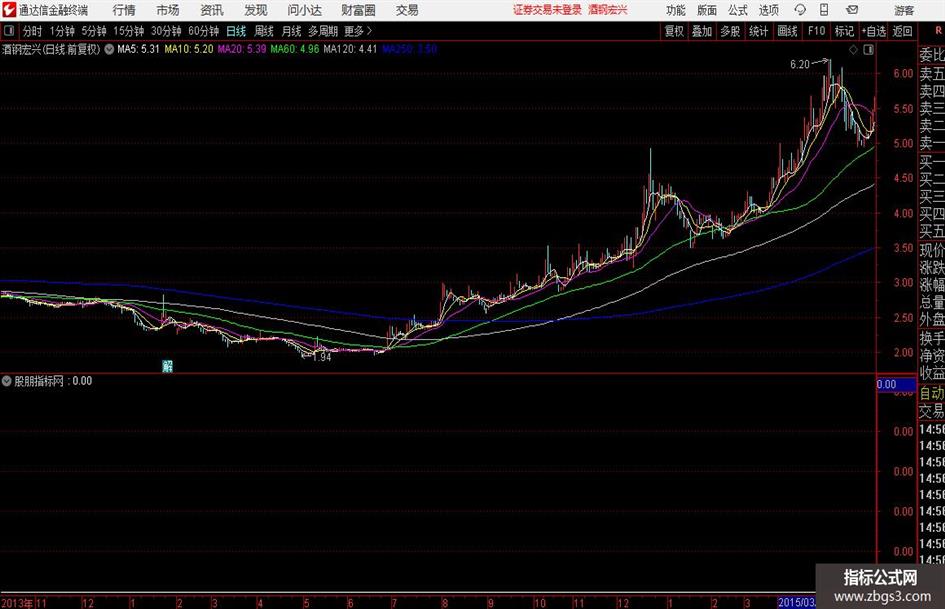Click the 复权 toolbar button
Image resolution: width=945 pixels, height=609 pixels.
point(674,31)
